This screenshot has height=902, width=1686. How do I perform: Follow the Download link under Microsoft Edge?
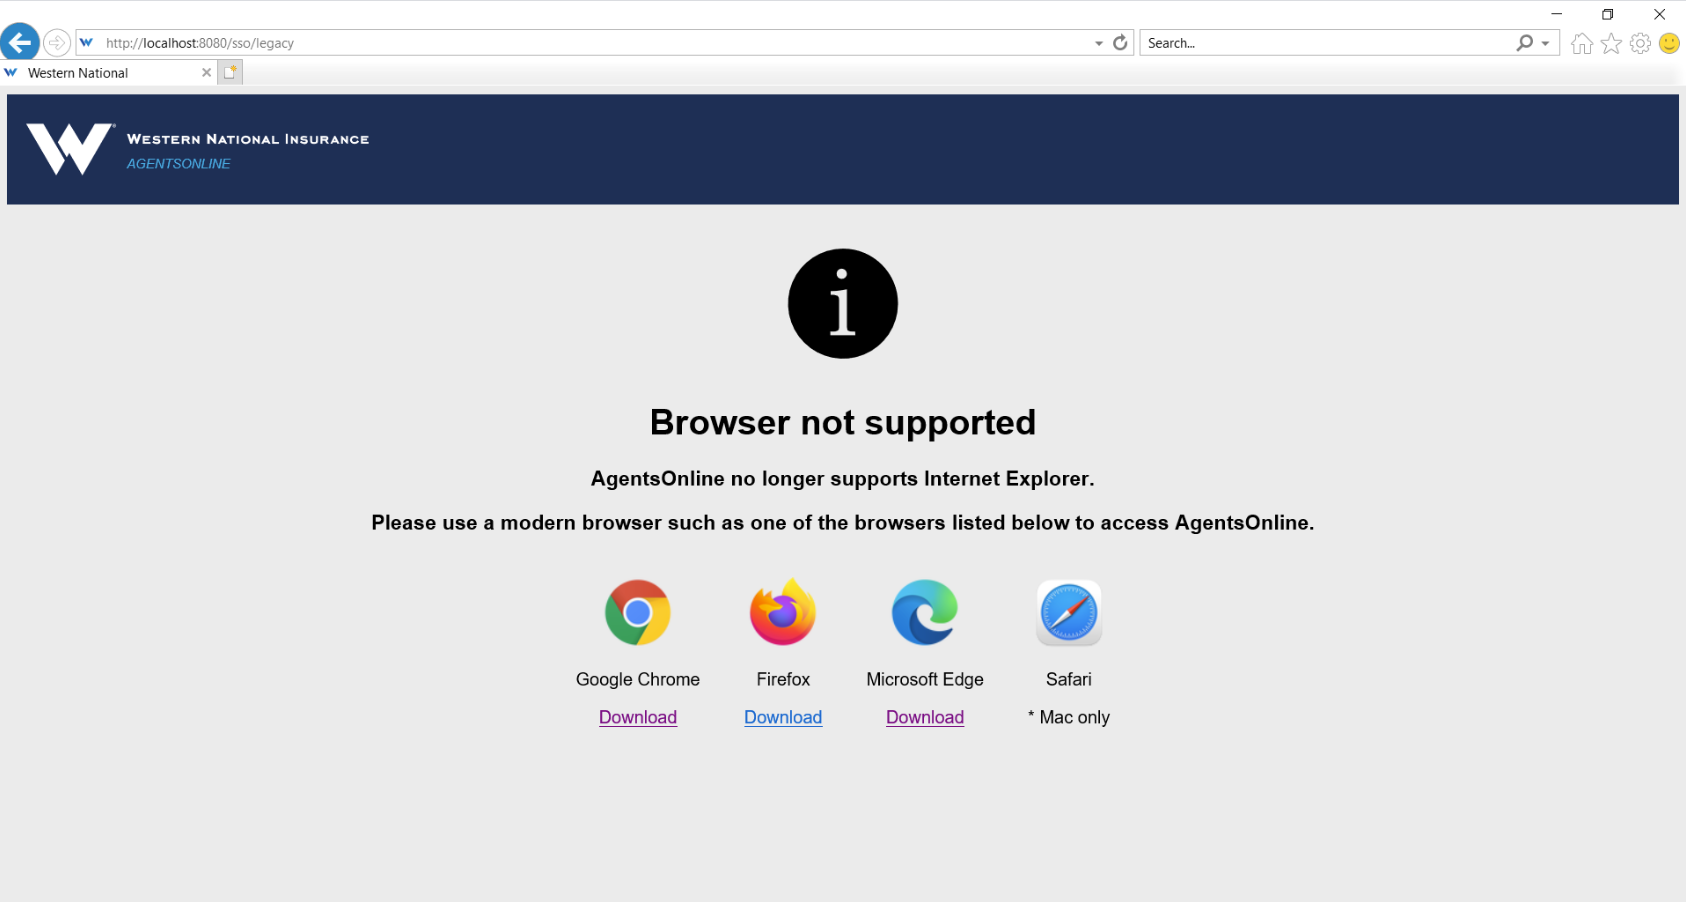pyautogui.click(x=925, y=717)
